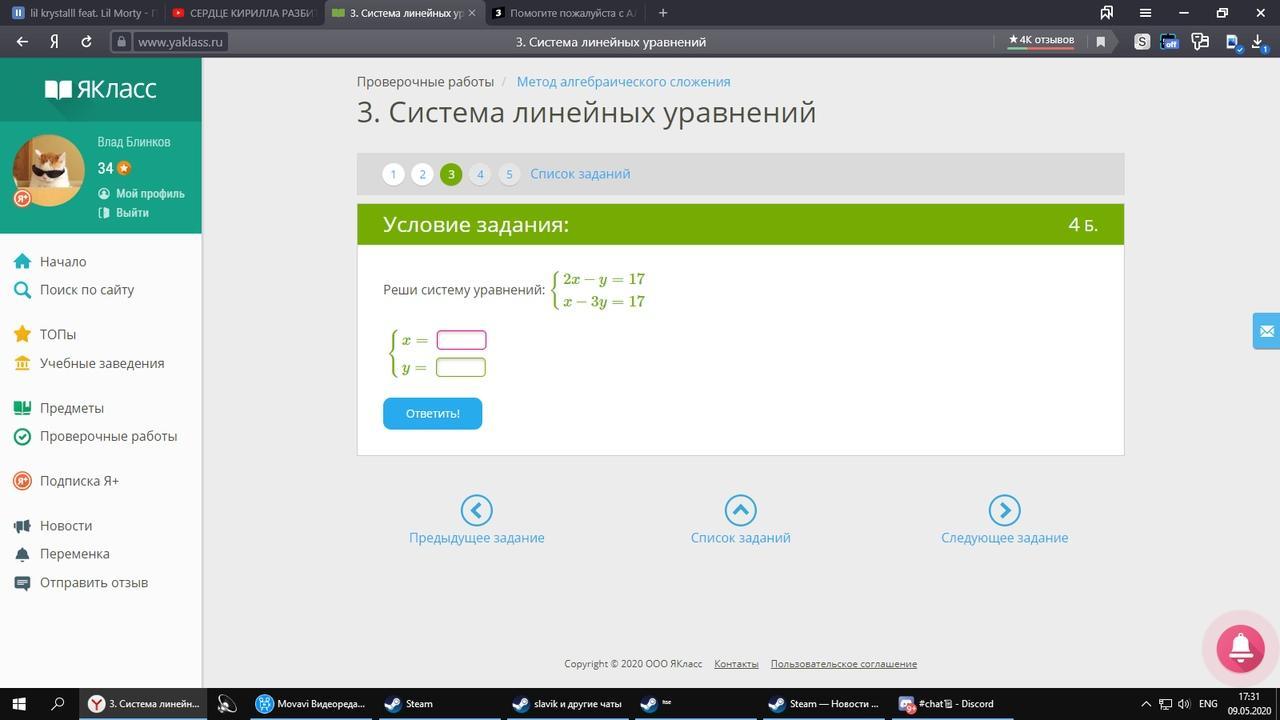Open Пользовательское соглашение footer link
Viewport: 1280px width, 720px height.
(843, 663)
